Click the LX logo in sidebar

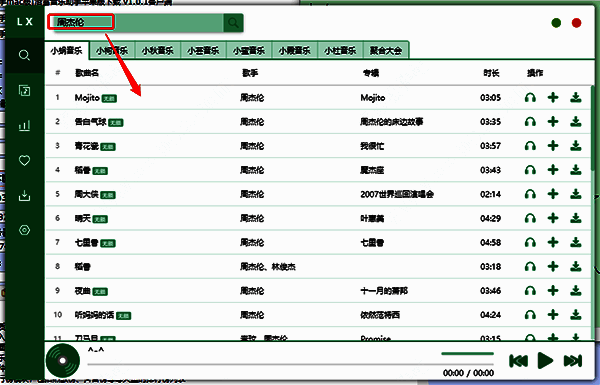[x=25, y=22]
